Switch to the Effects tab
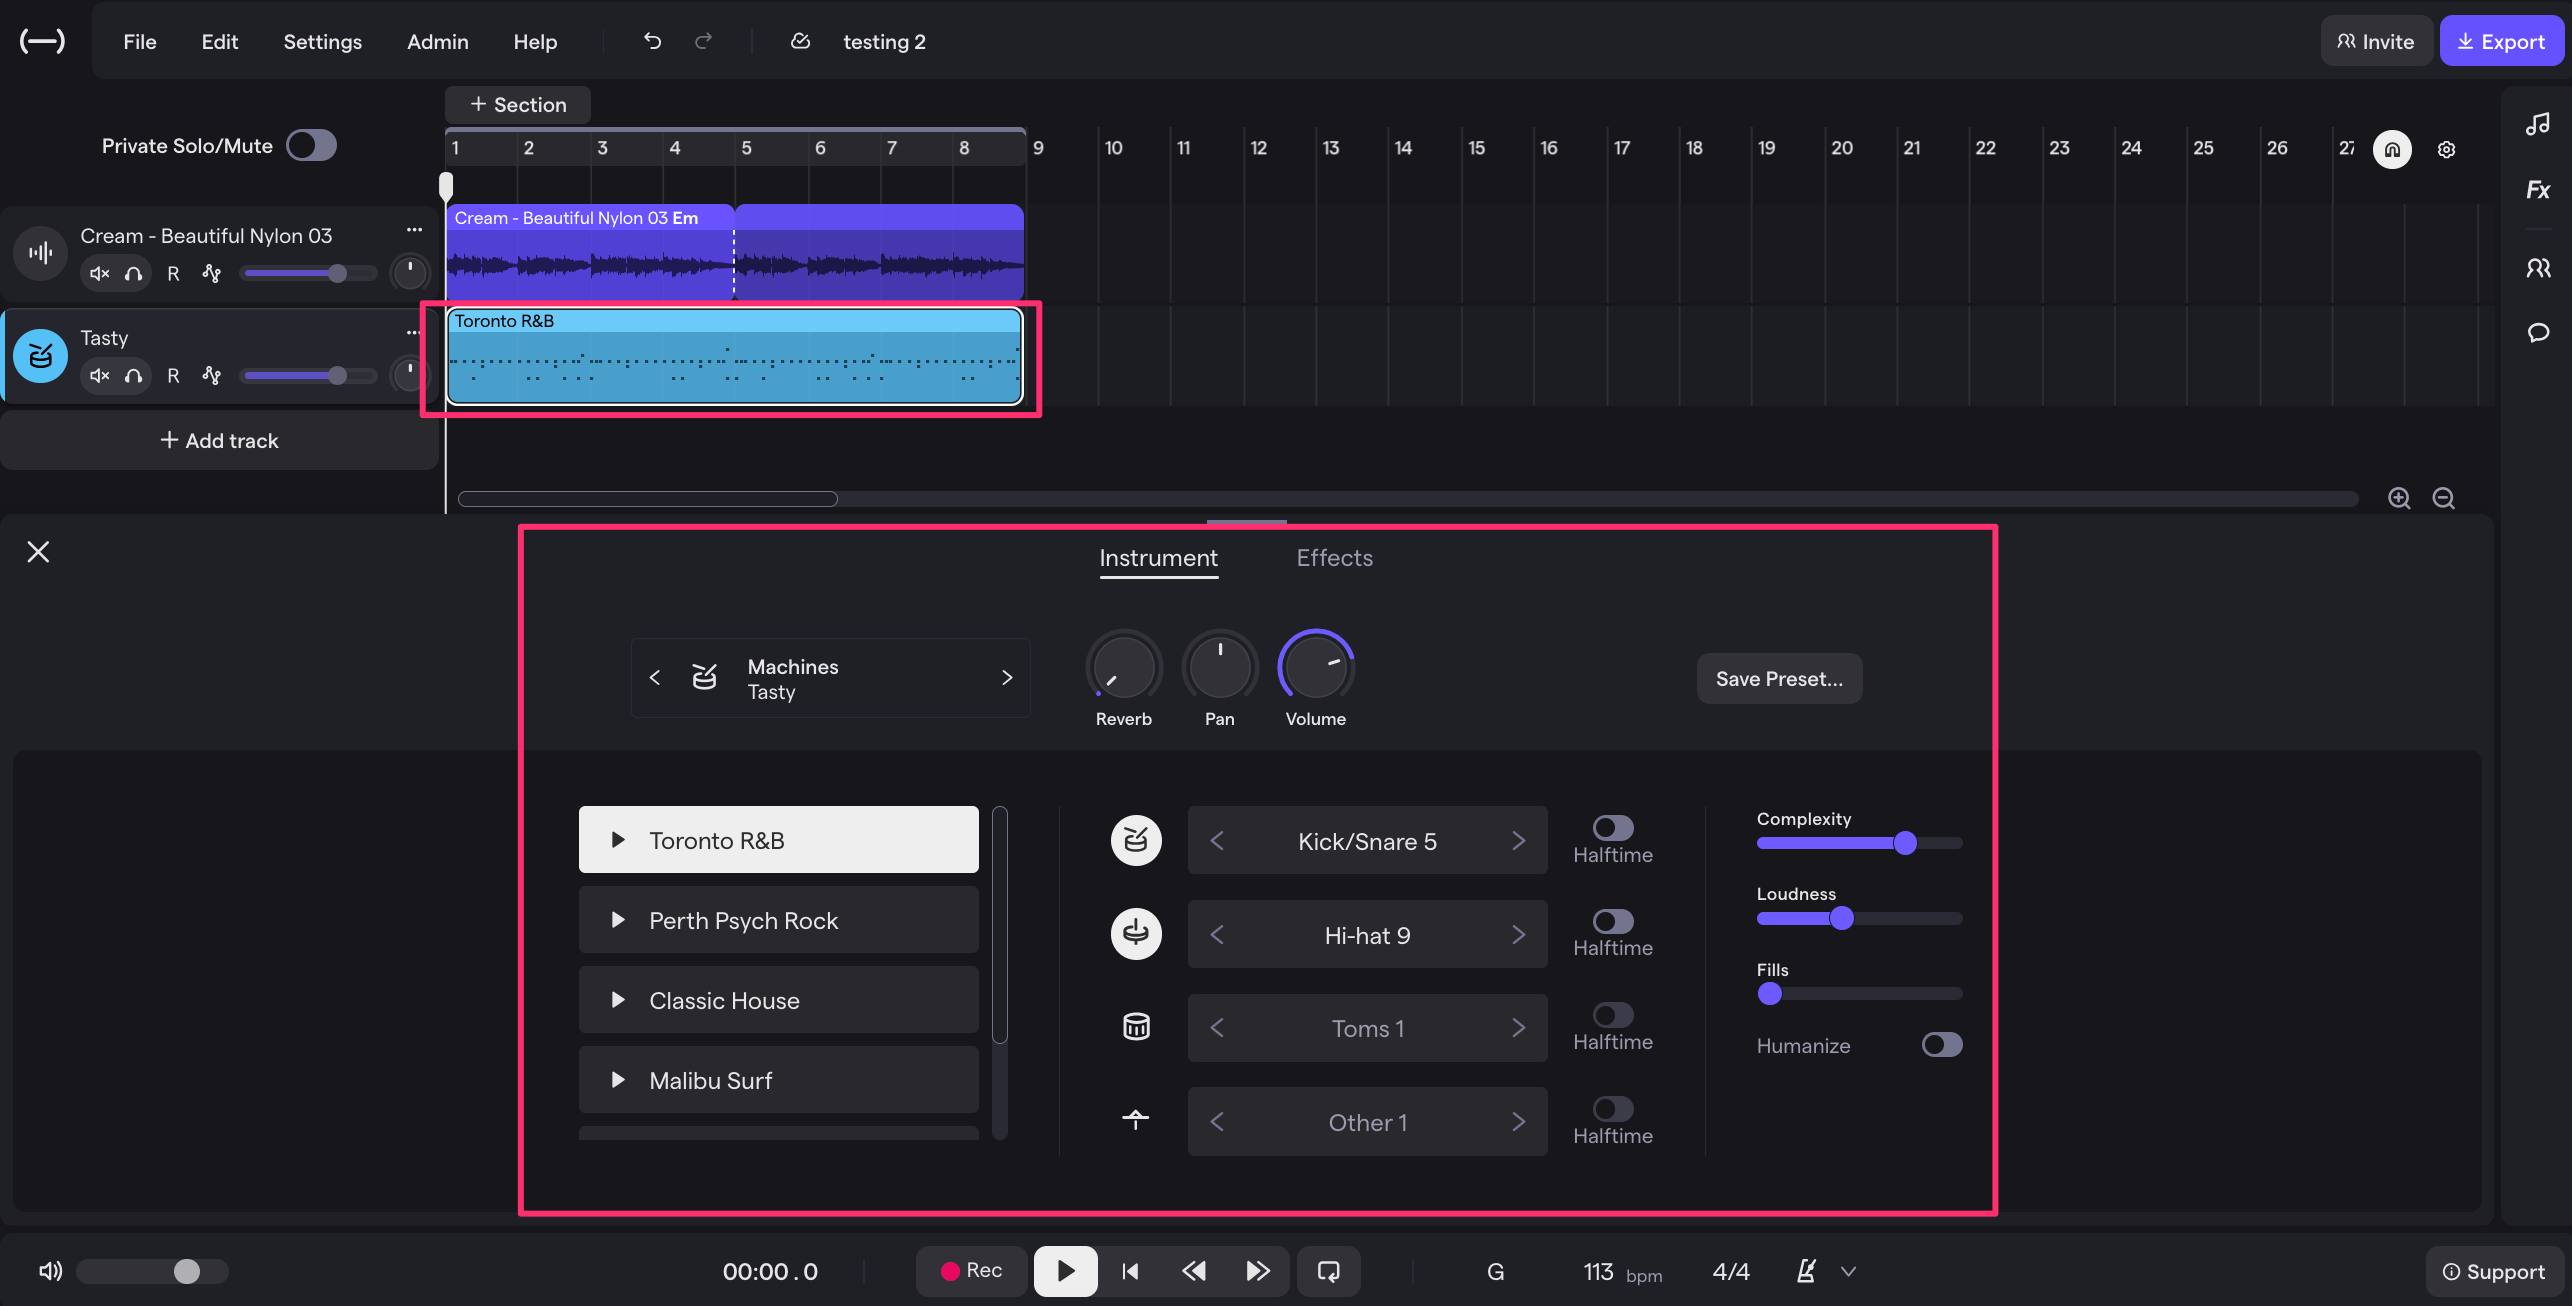This screenshot has height=1306, width=2572. pyautogui.click(x=1334, y=558)
